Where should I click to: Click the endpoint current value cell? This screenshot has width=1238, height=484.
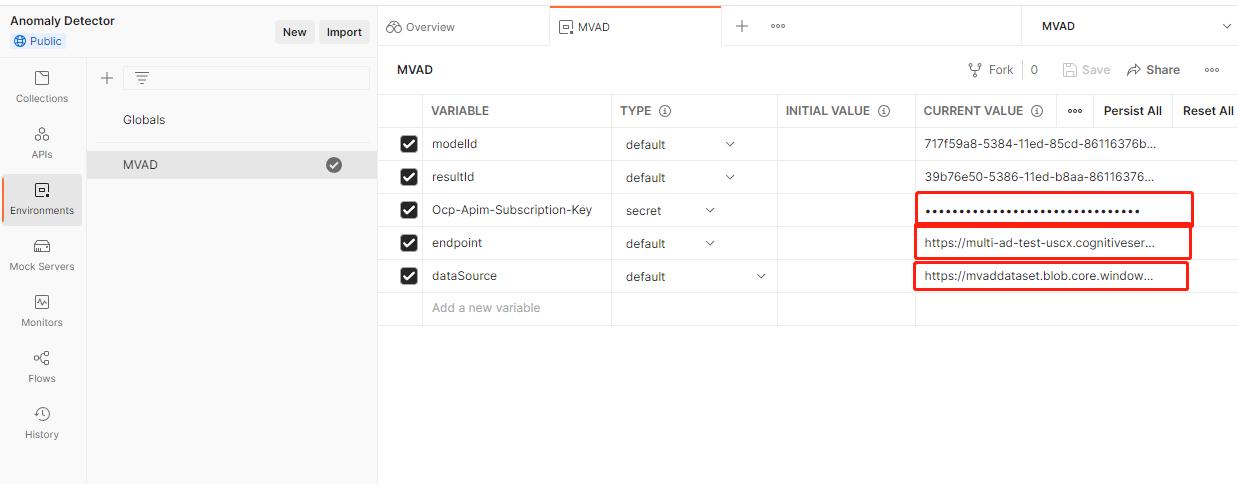point(1052,243)
